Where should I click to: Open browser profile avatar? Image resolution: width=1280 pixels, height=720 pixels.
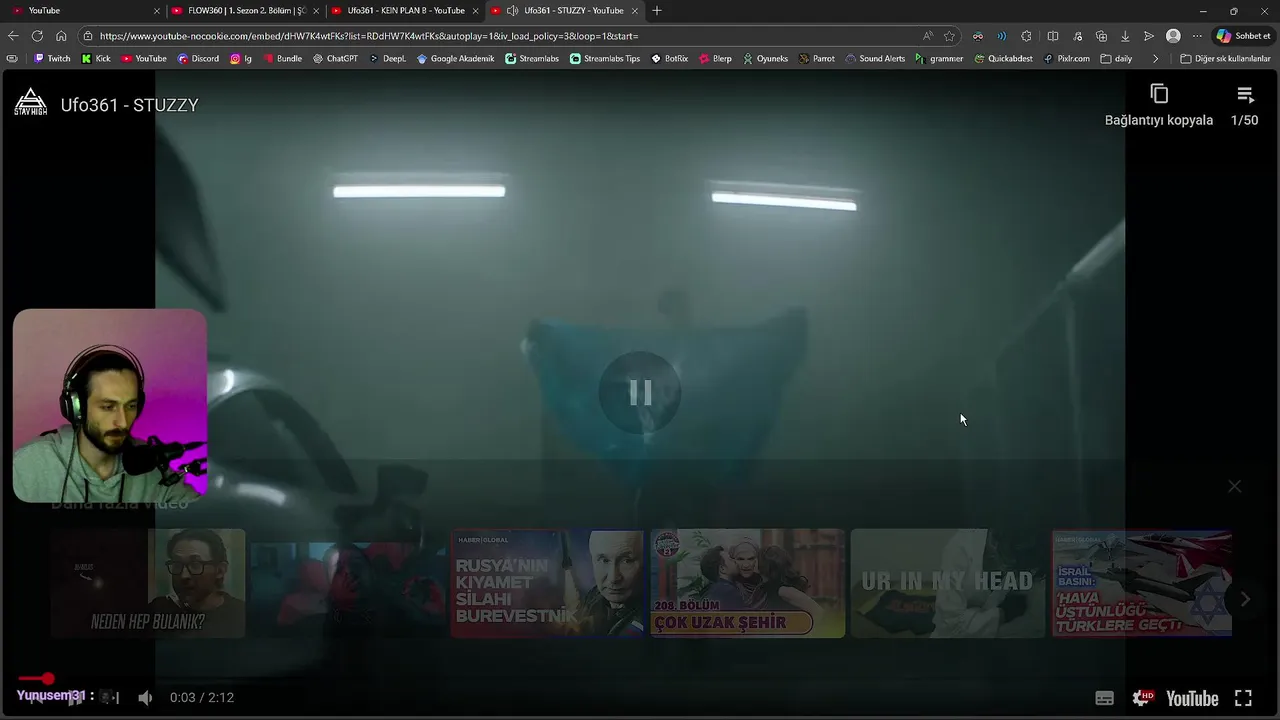coord(1173,36)
